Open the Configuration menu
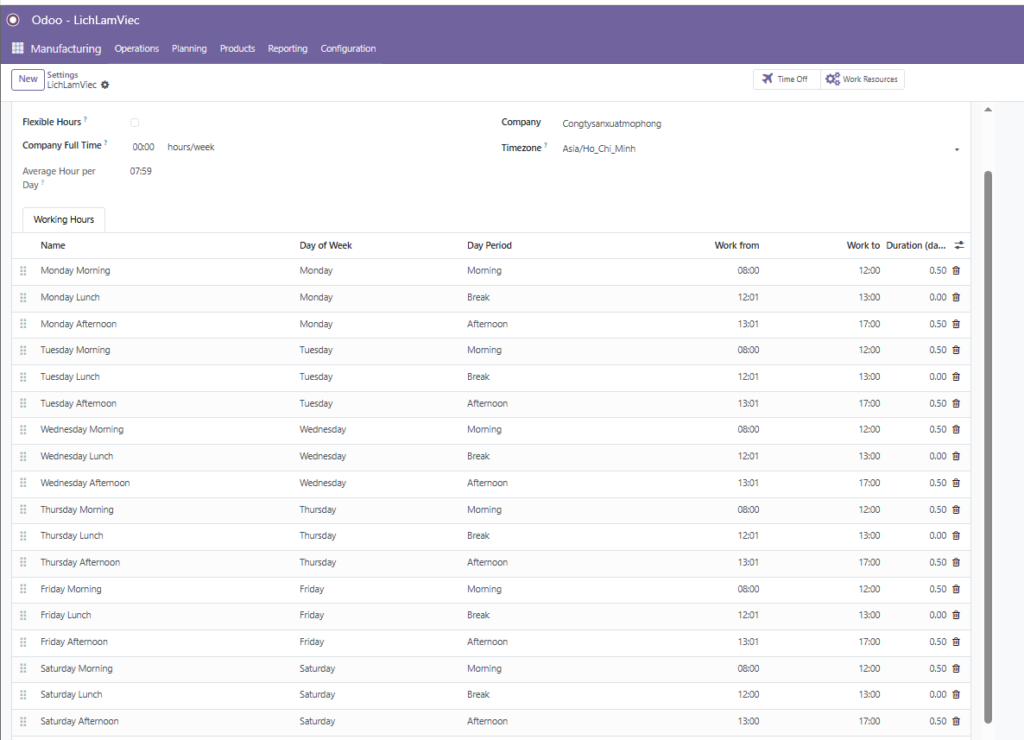 coord(348,48)
